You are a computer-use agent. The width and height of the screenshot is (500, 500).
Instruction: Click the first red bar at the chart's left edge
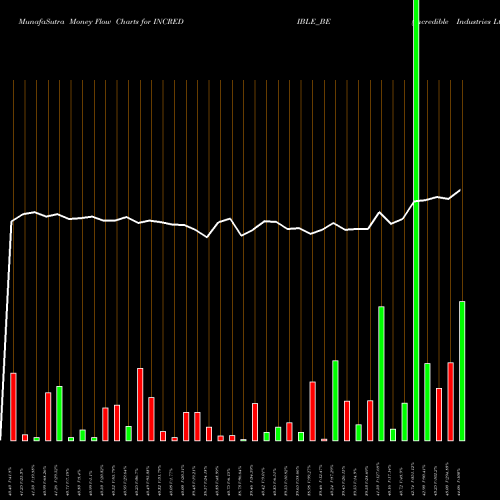click(13, 407)
